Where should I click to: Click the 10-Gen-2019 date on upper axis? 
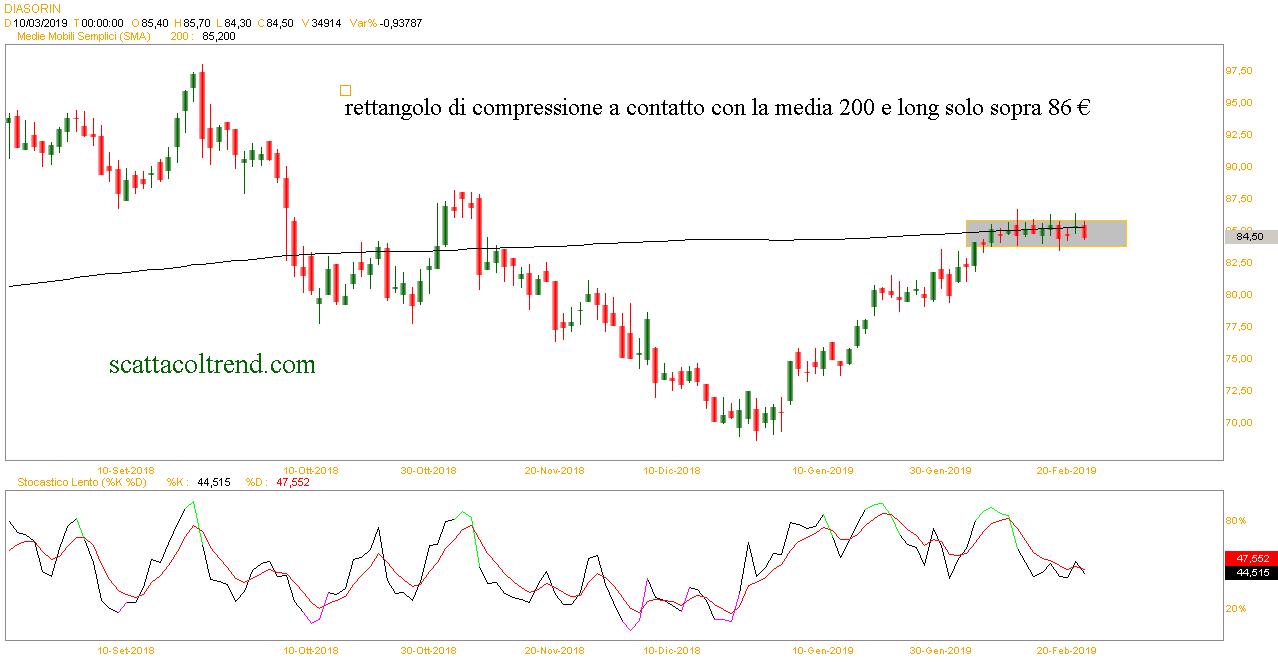(822, 470)
